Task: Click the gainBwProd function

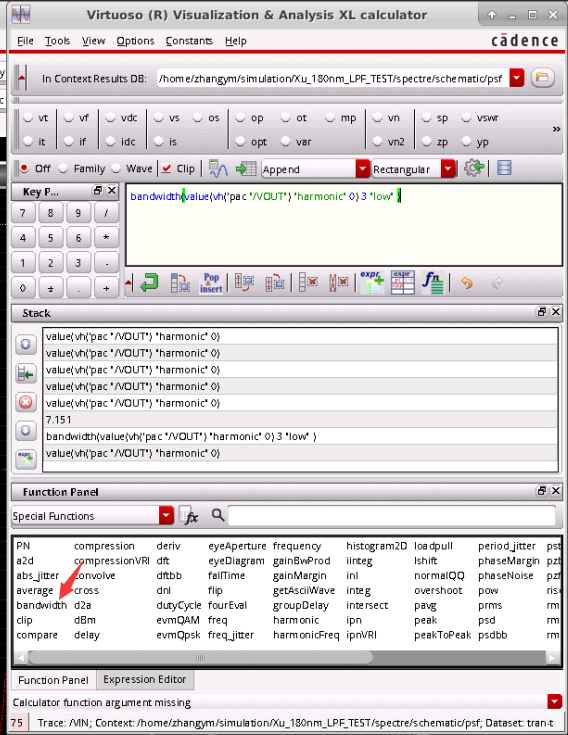Action: [302, 561]
